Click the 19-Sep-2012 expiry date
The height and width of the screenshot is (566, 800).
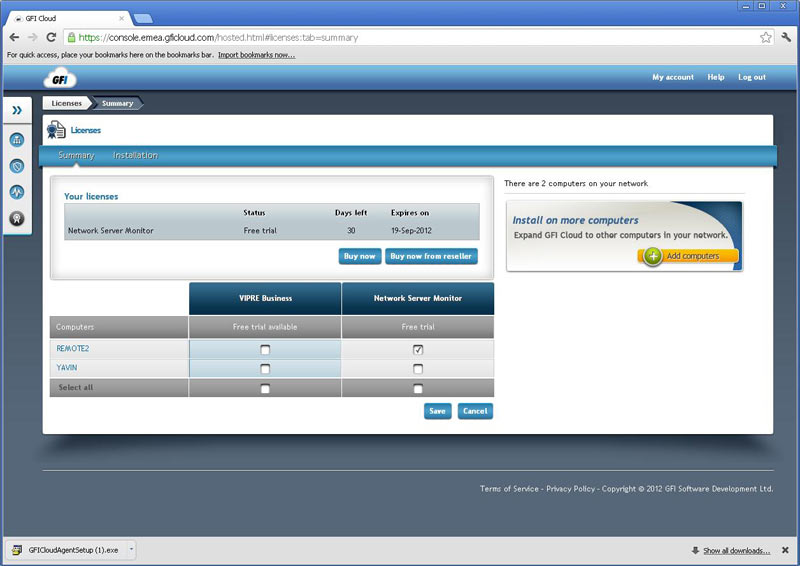411,231
